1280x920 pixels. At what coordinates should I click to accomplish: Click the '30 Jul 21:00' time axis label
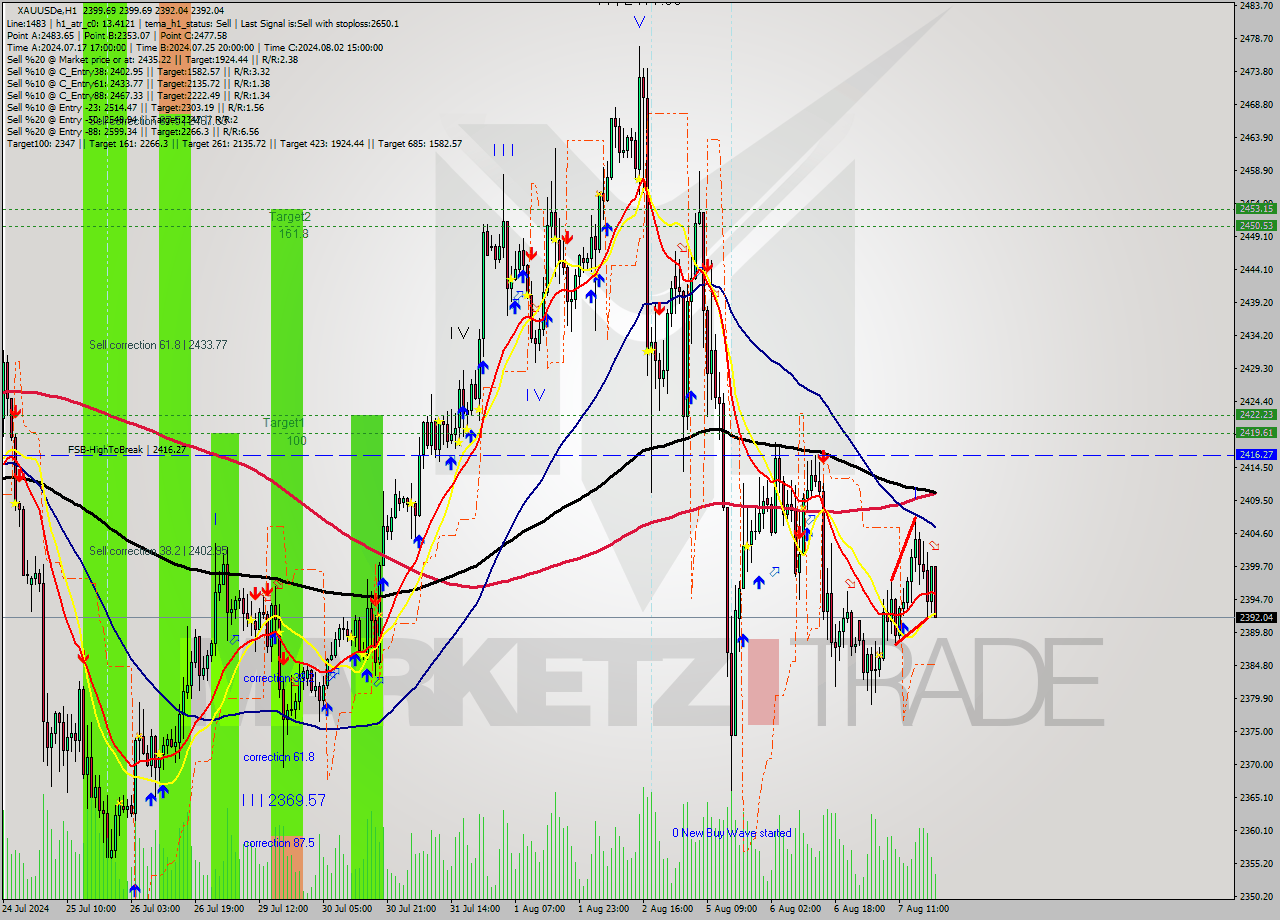(411, 909)
